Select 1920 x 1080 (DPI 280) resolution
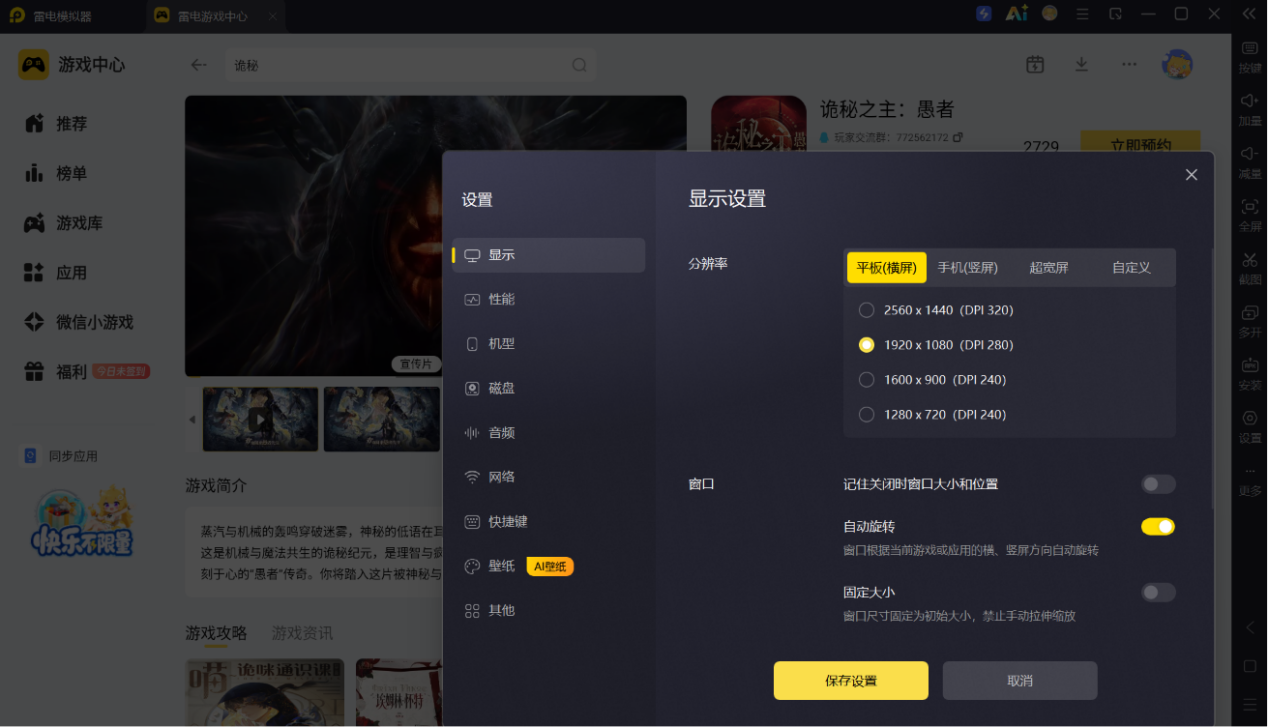 tap(936, 345)
